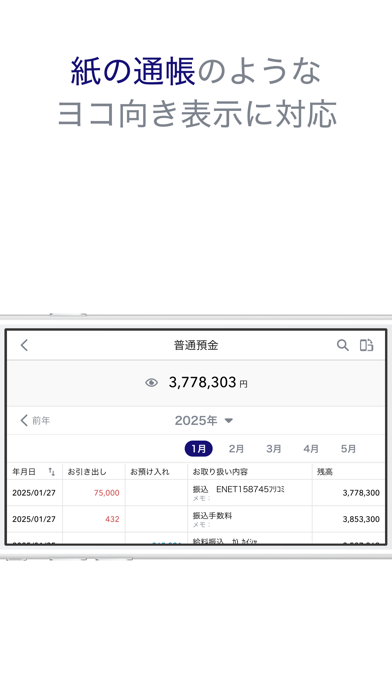Click the 3,778,303 円 total balance
The image size is (392, 696).
point(208,382)
